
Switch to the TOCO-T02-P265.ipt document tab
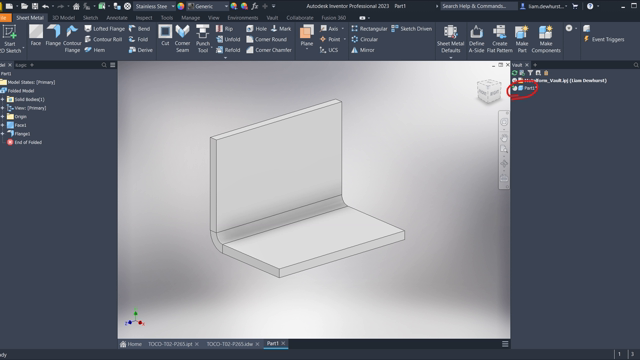pyautogui.click(x=170, y=344)
